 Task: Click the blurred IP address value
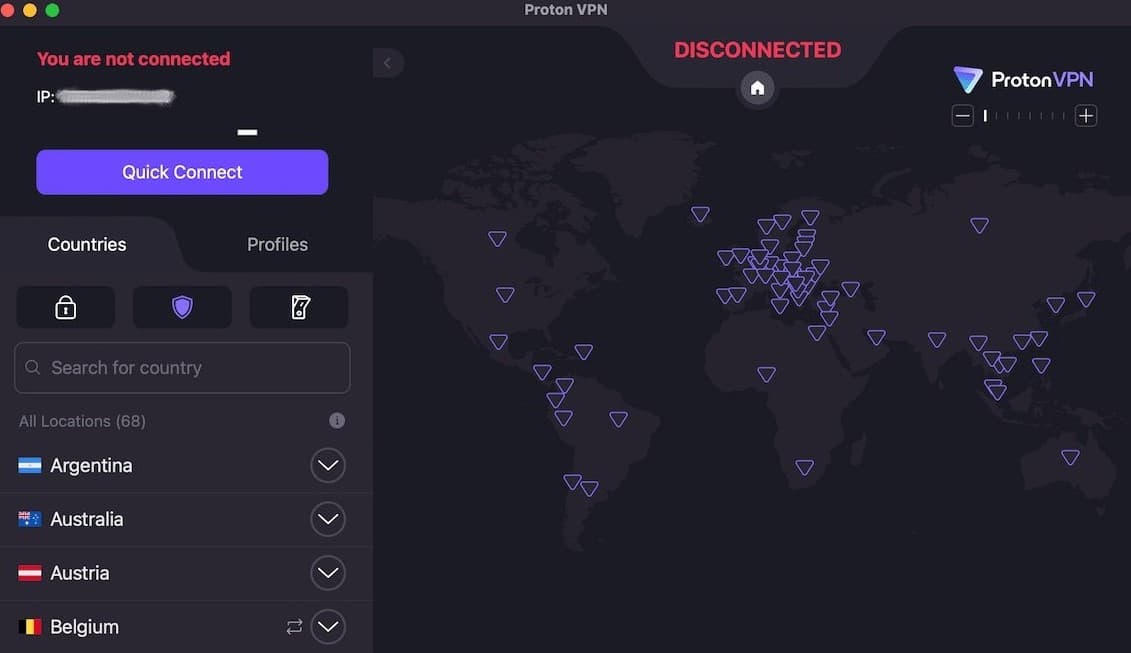click(115, 96)
